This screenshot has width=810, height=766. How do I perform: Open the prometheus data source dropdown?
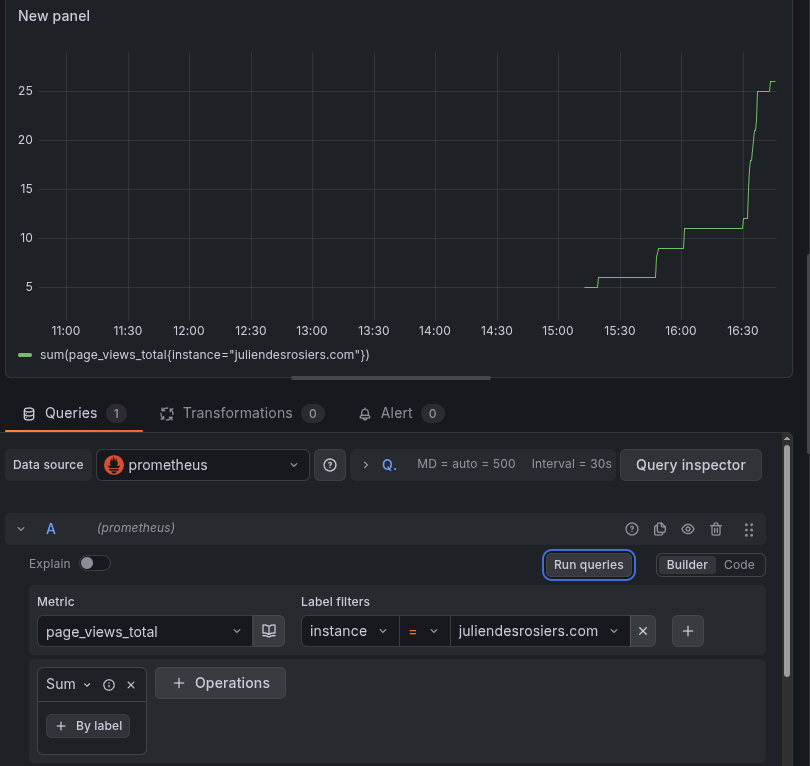202,464
